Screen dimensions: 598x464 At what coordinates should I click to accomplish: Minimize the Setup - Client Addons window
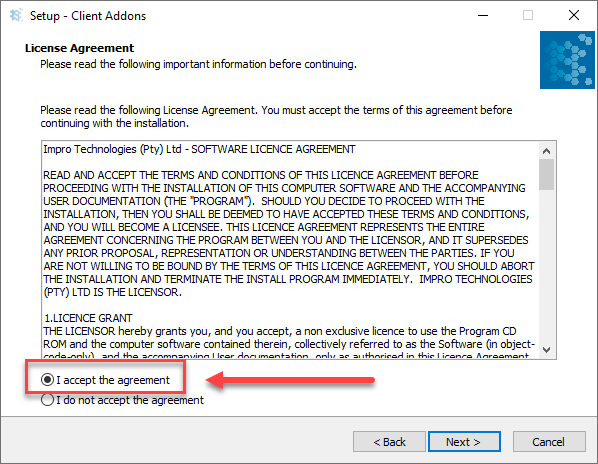(x=483, y=16)
